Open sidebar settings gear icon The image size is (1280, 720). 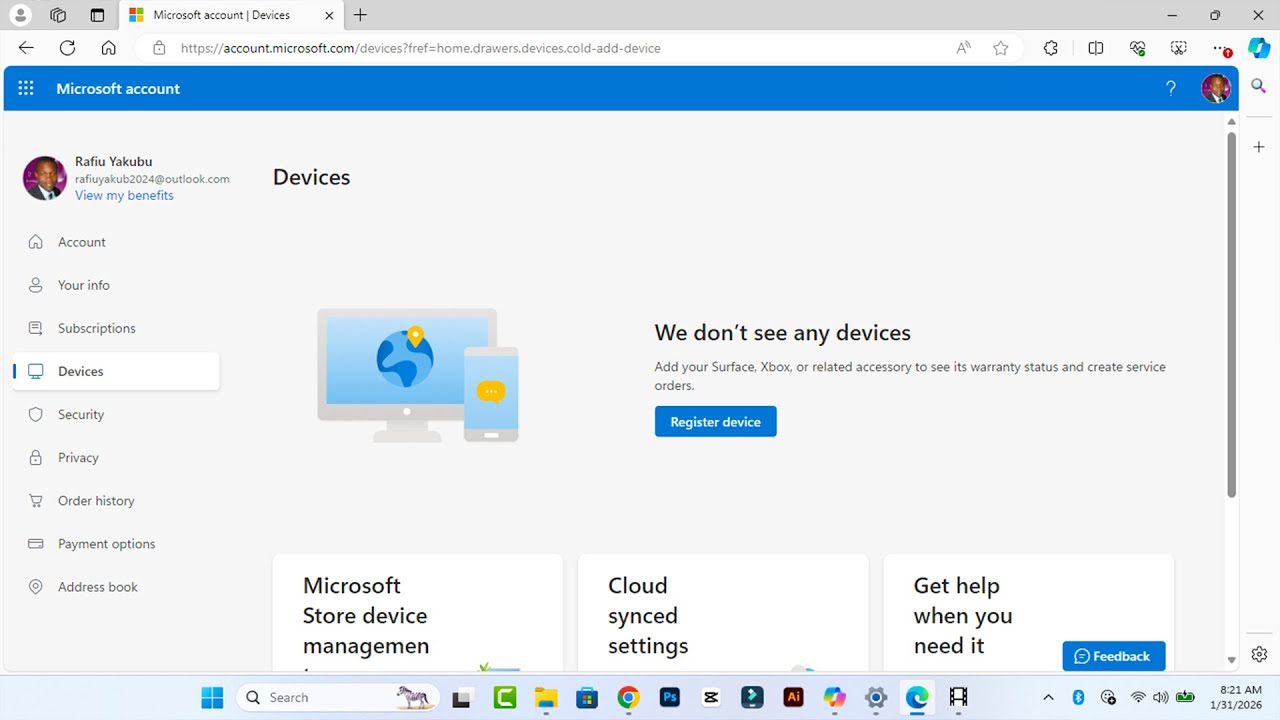point(1259,654)
